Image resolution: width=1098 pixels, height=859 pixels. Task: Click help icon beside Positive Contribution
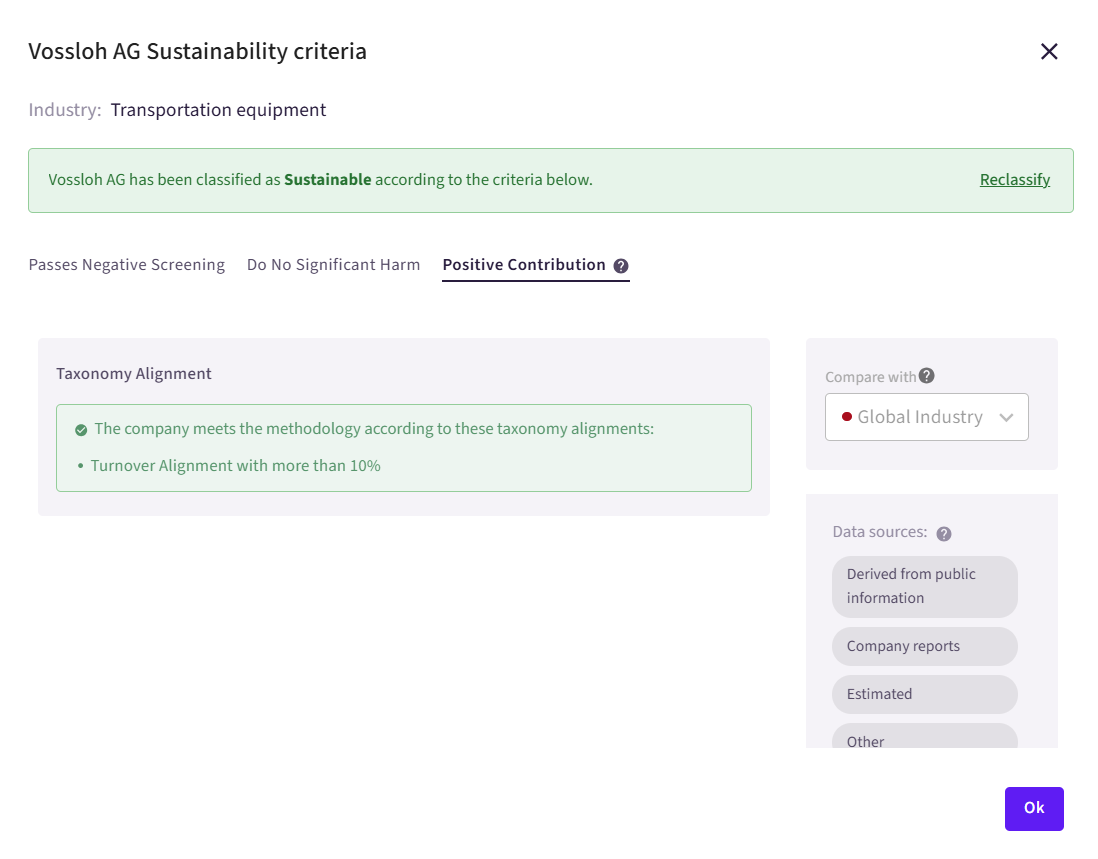(x=620, y=266)
